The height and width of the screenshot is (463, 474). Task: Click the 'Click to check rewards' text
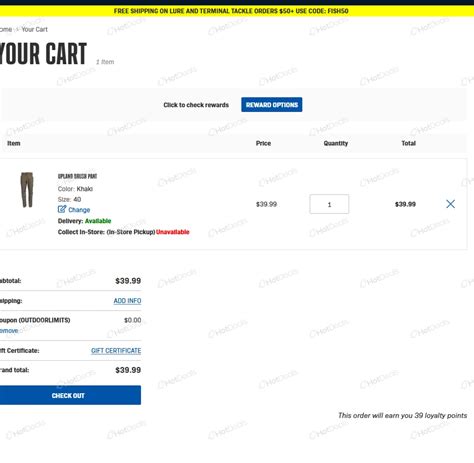coord(196,105)
